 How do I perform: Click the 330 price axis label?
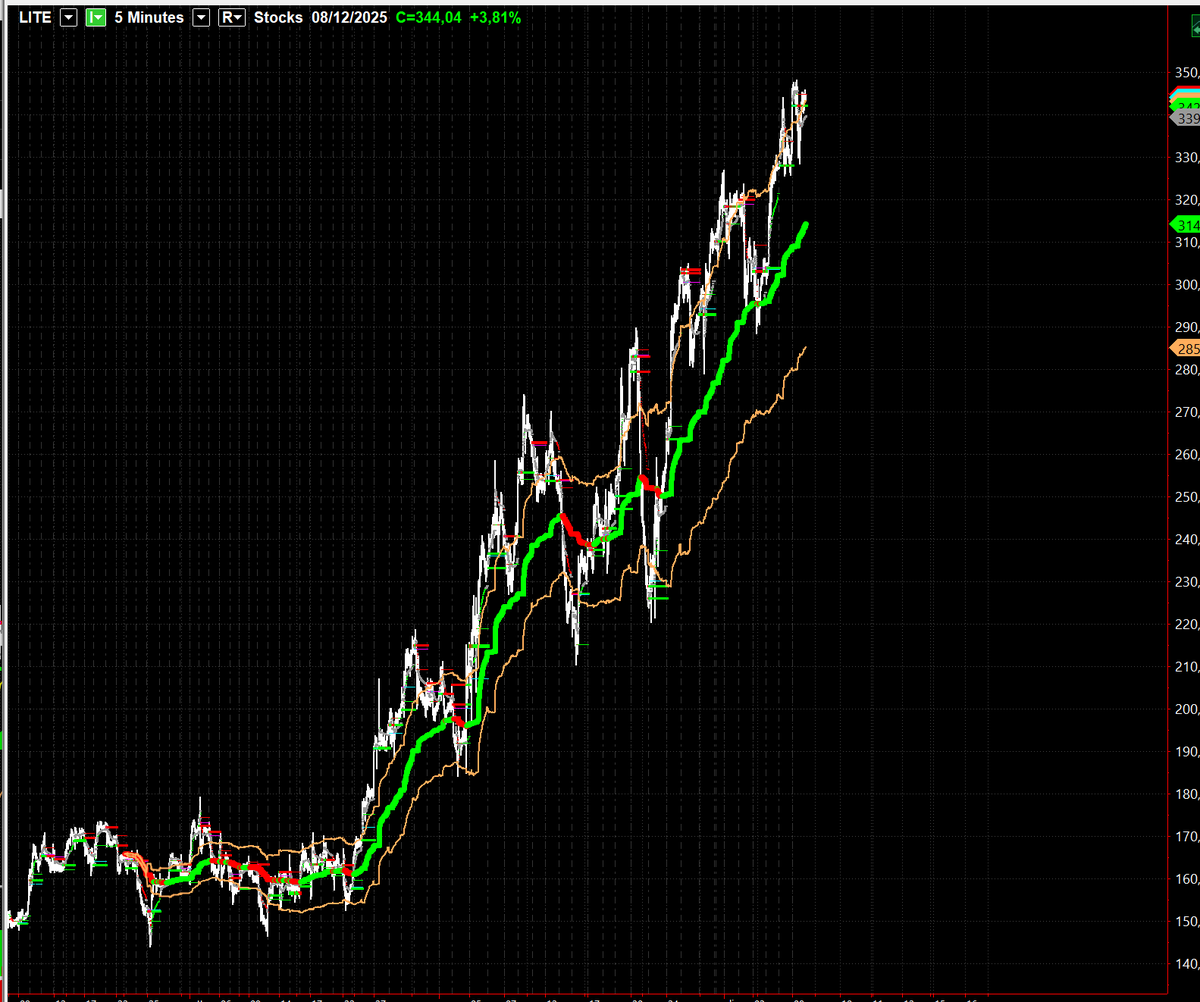[1187, 158]
